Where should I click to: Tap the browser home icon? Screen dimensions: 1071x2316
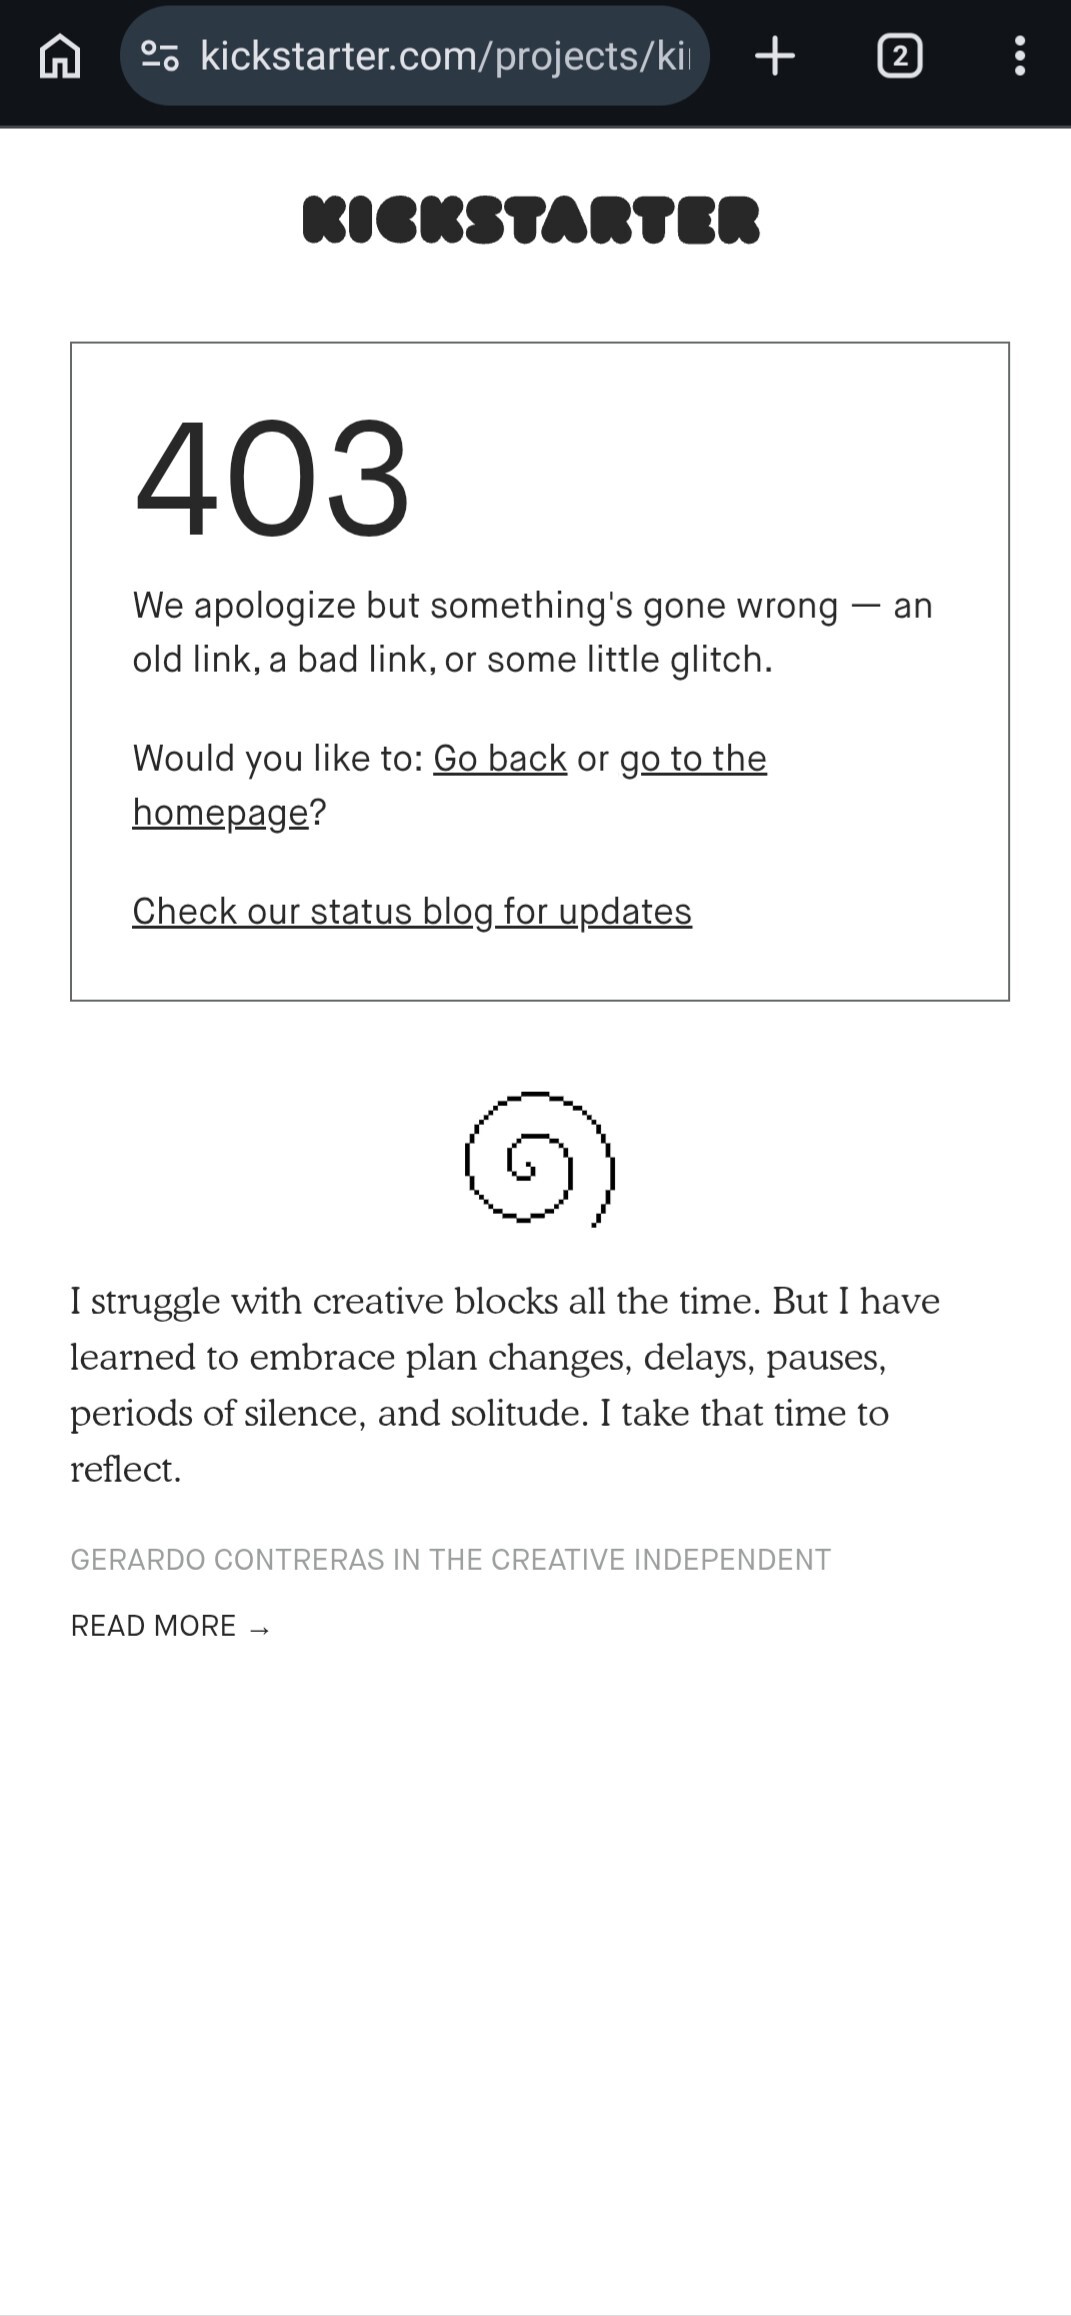pos(60,56)
